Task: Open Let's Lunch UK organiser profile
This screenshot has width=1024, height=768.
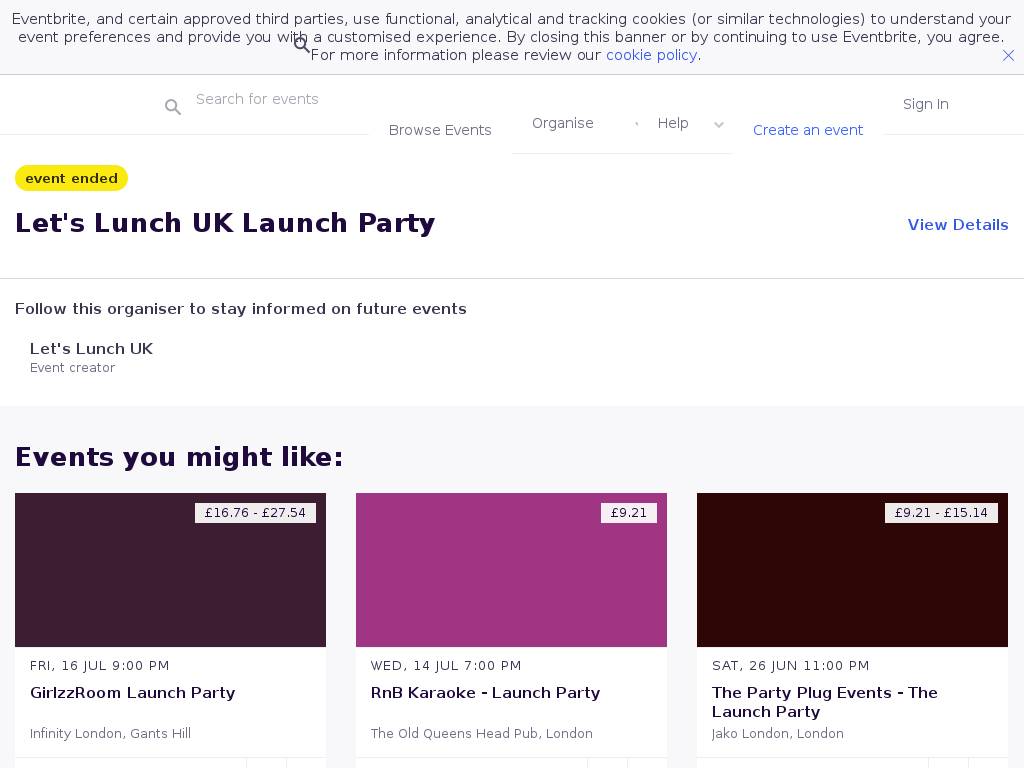Action: [91, 349]
